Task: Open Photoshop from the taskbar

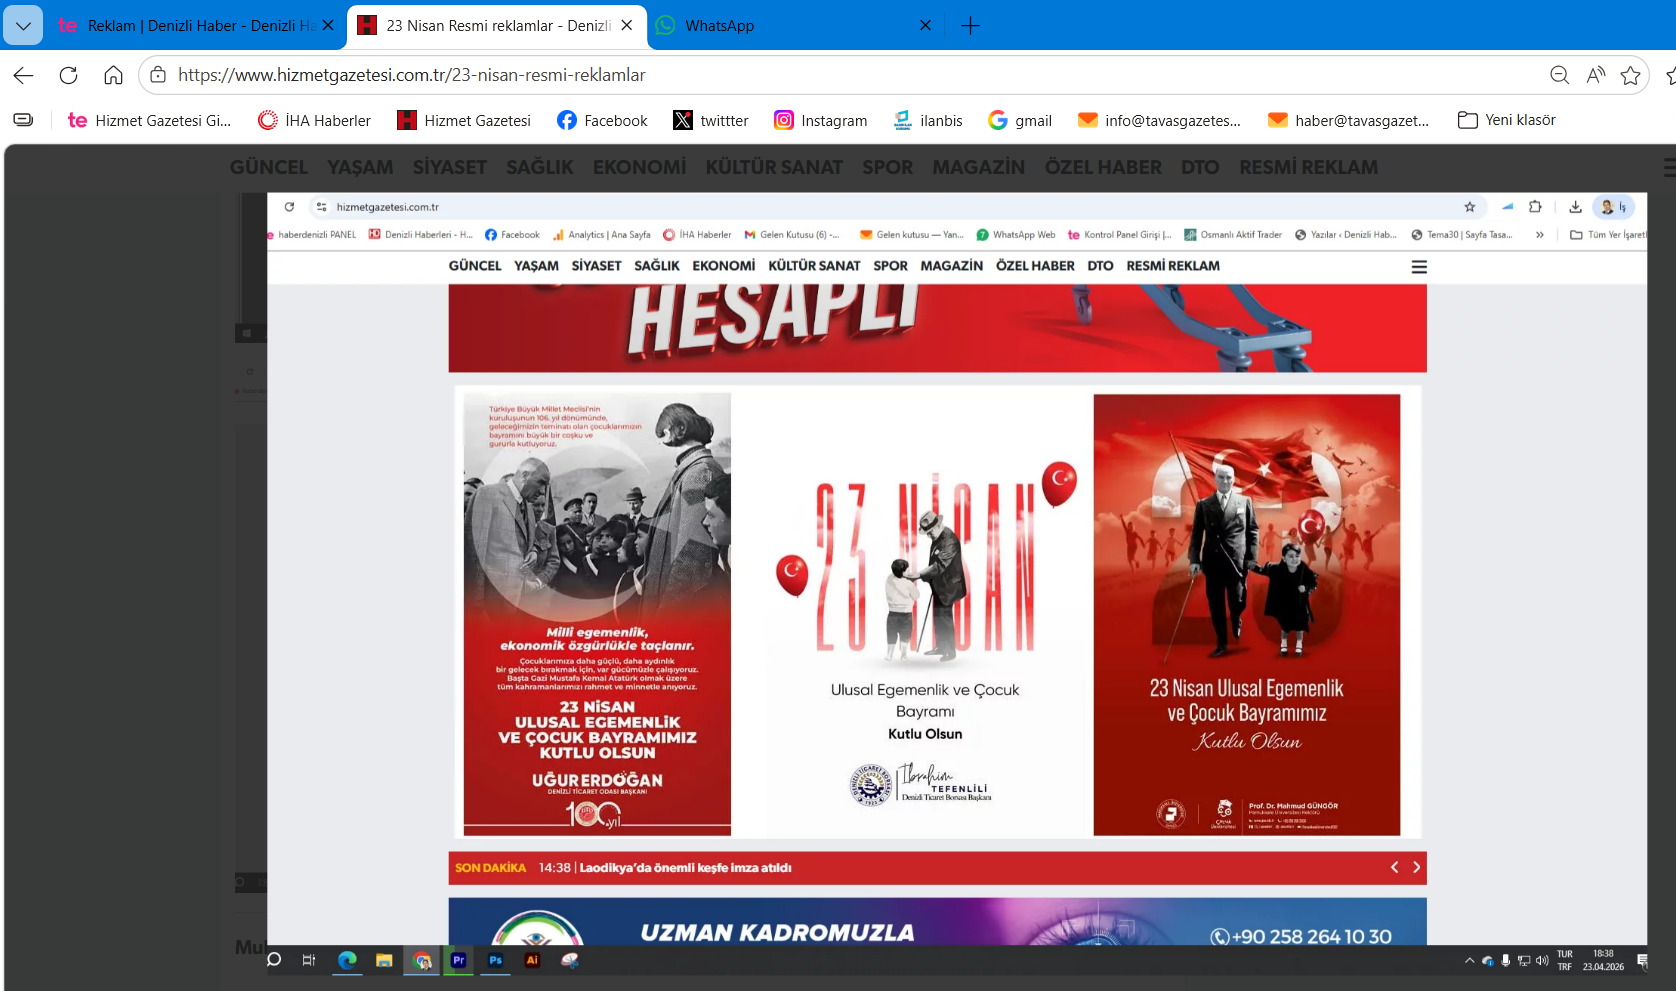Action: 495,960
